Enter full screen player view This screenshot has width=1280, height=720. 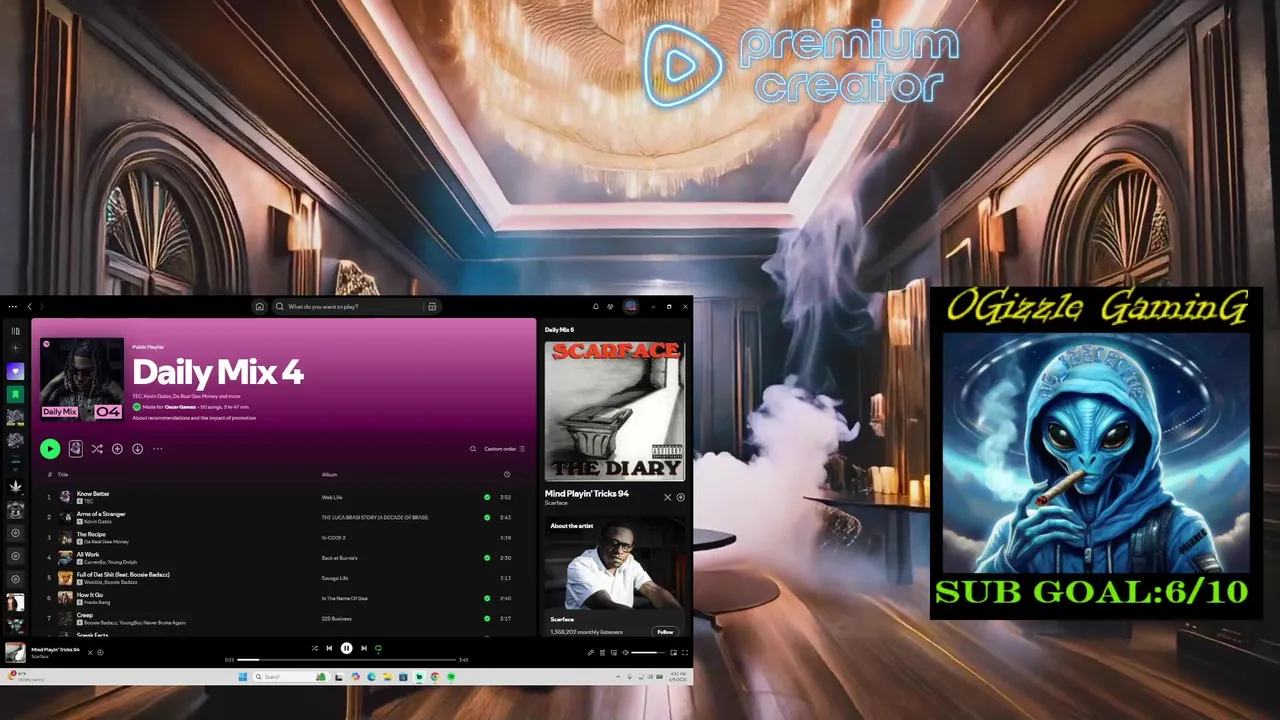point(685,653)
